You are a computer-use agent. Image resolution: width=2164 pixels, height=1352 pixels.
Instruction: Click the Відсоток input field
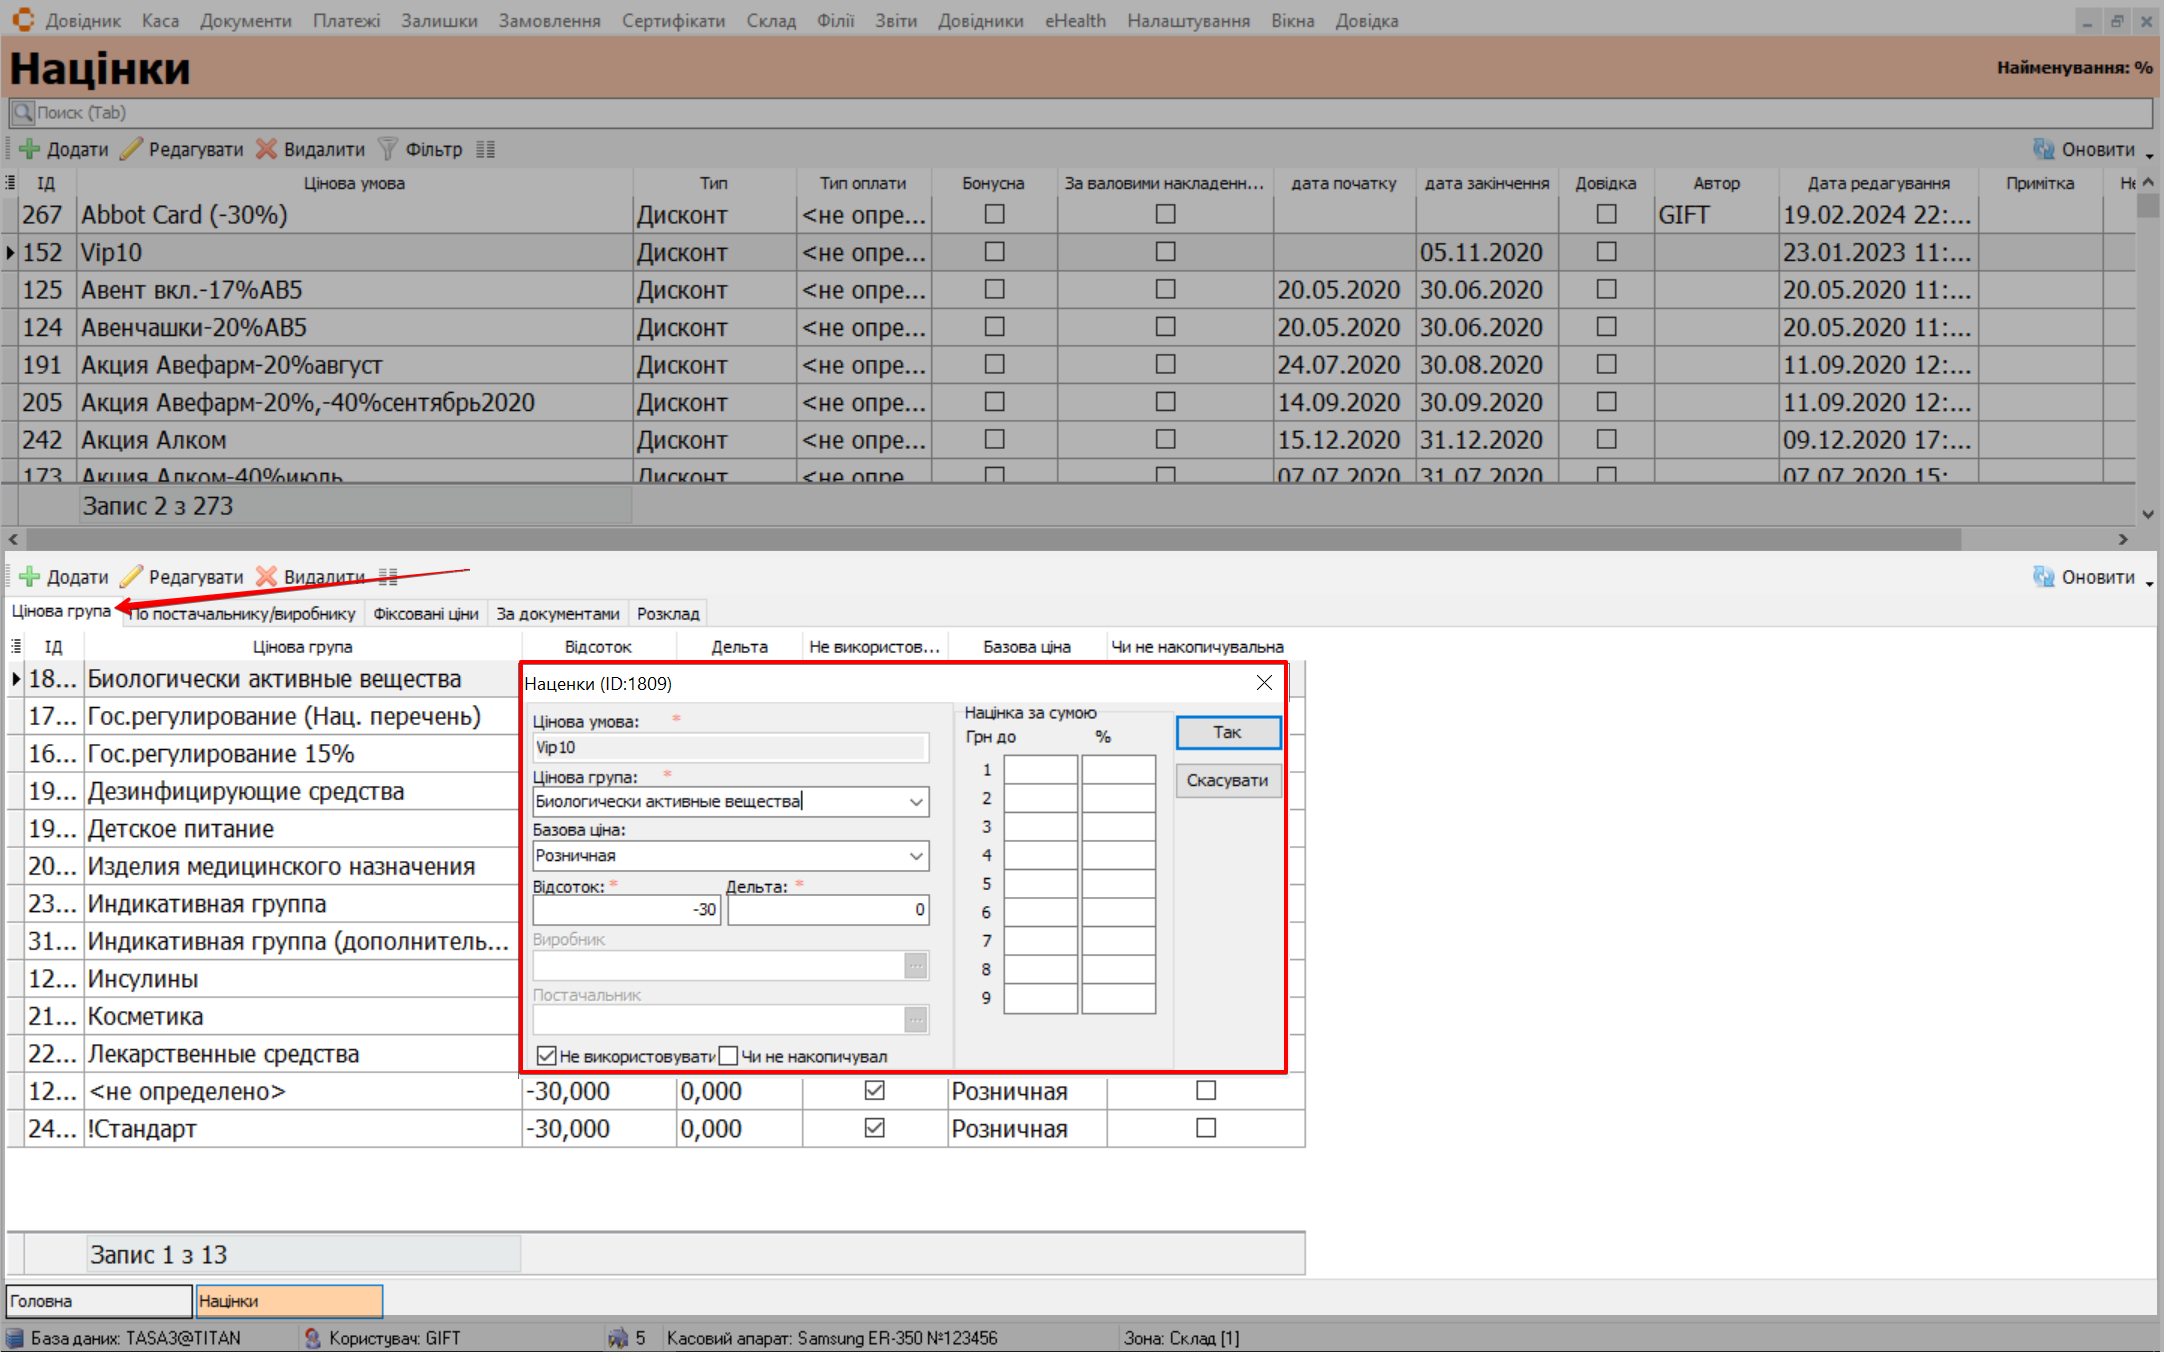626,910
